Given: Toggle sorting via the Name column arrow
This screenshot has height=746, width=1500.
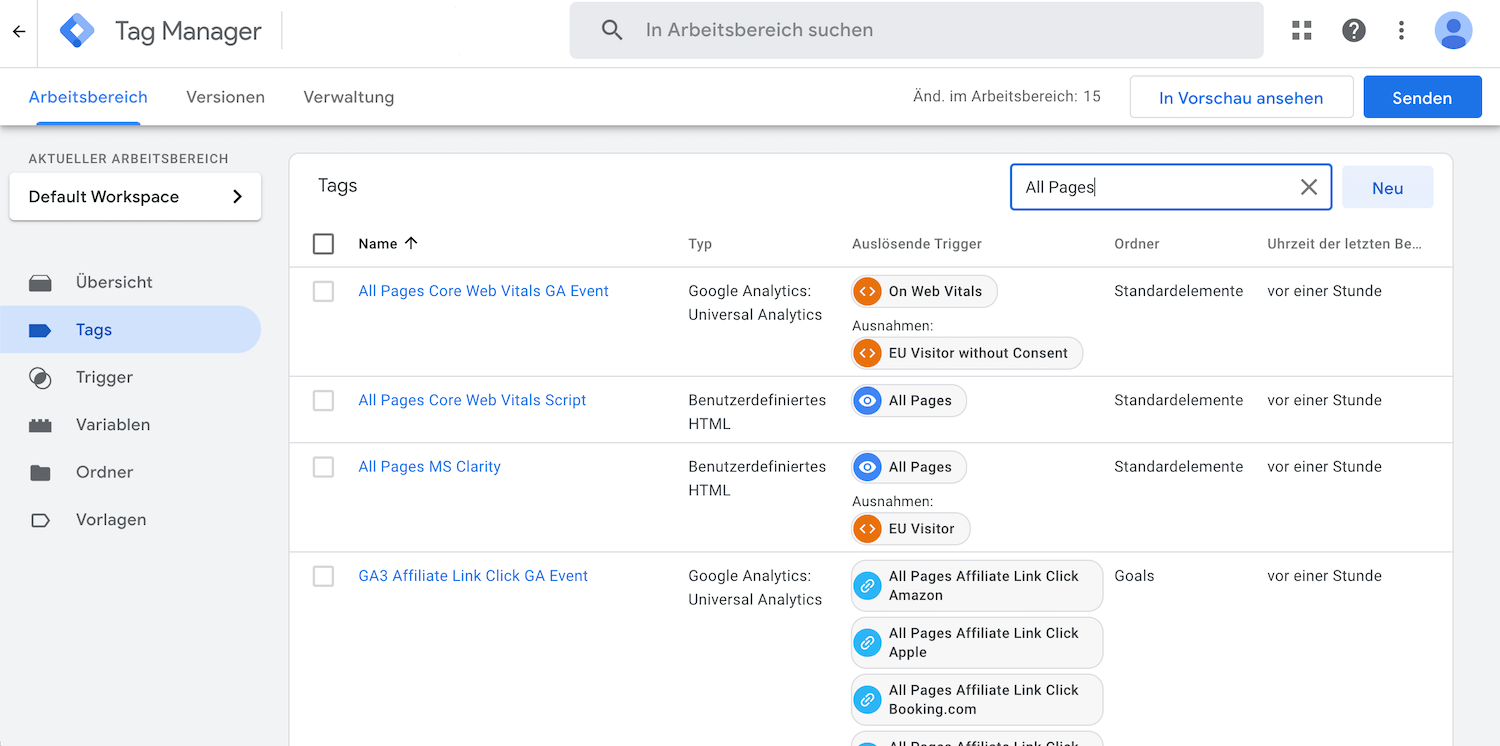Looking at the screenshot, I should tap(411, 242).
